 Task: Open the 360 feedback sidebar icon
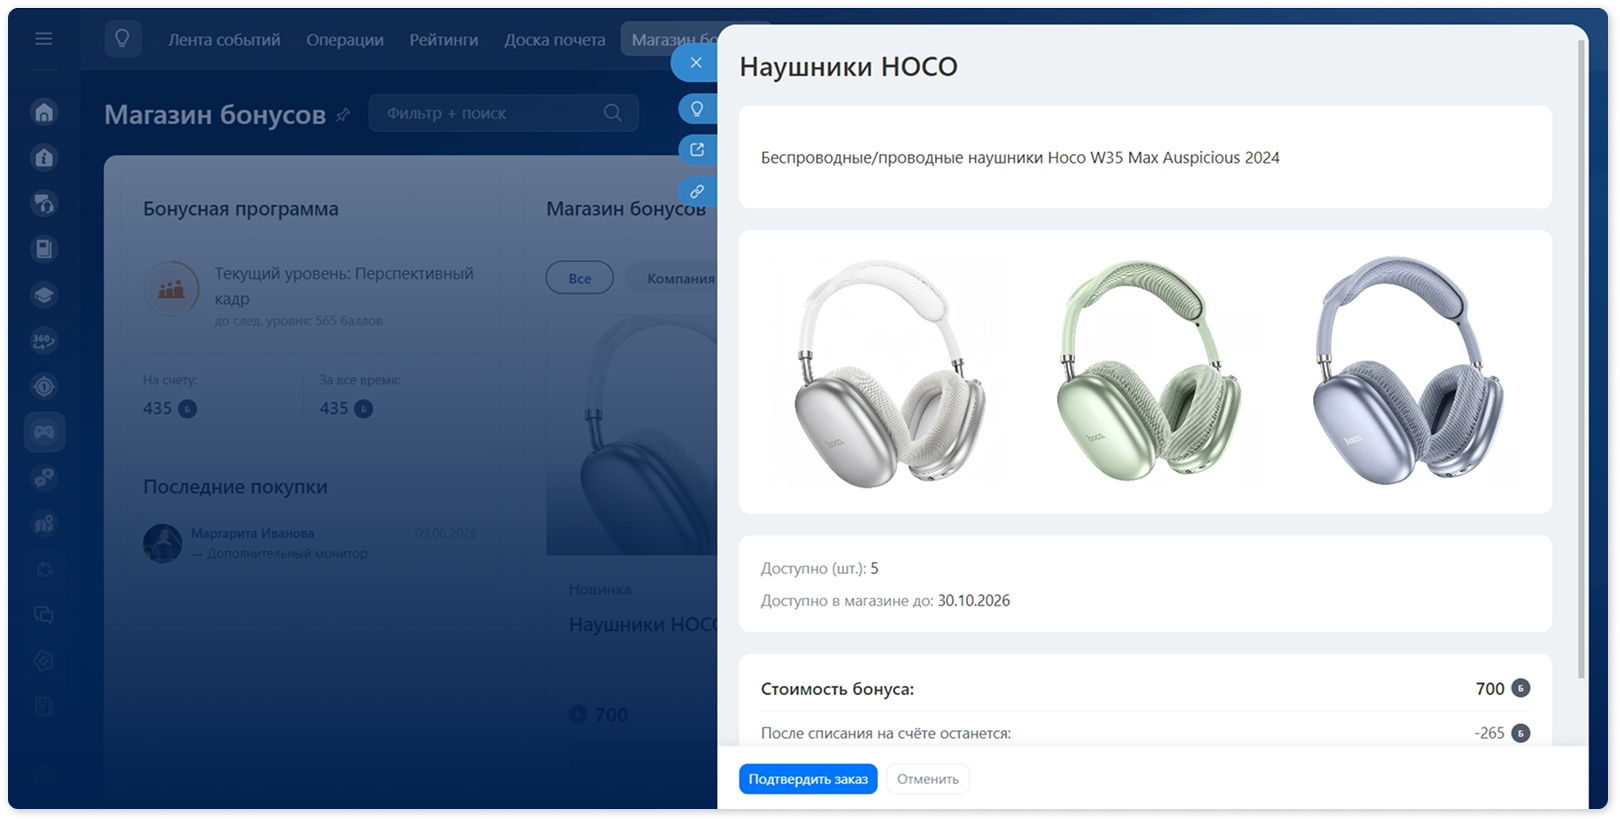pyautogui.click(x=44, y=341)
